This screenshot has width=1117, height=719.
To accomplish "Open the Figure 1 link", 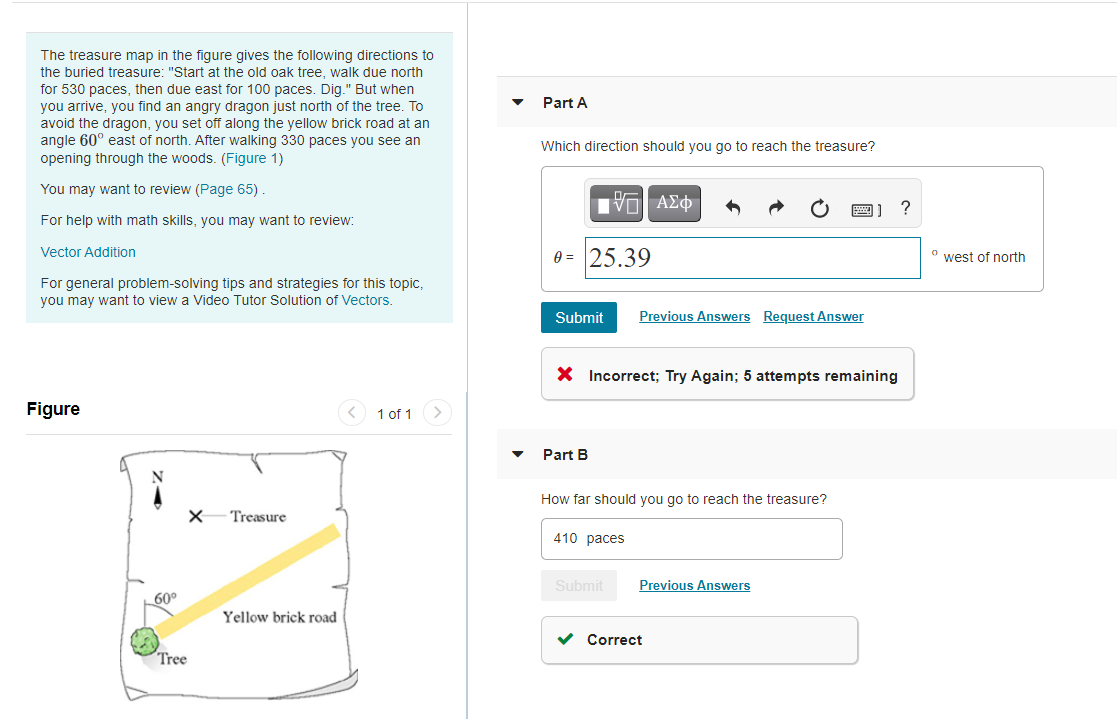I will pyautogui.click(x=251, y=157).
